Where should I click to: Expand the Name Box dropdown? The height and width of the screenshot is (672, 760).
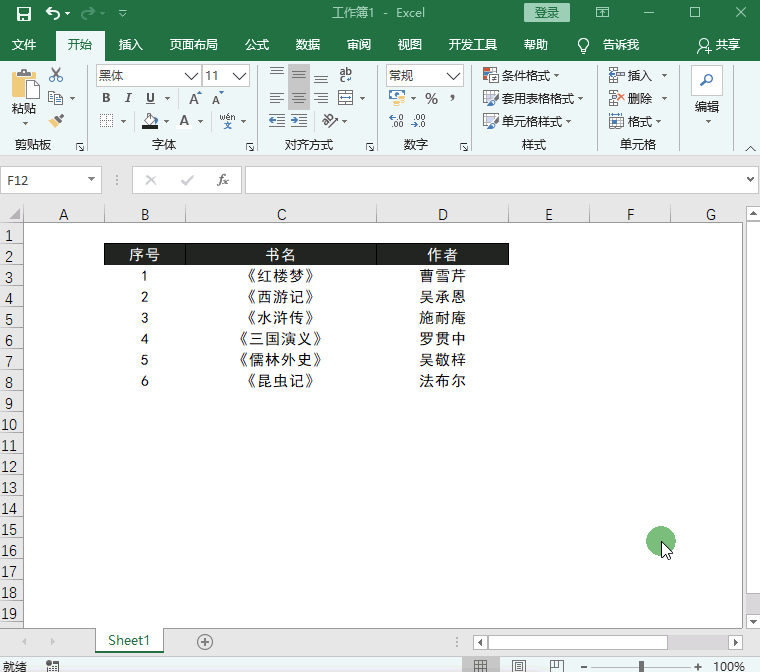91,179
